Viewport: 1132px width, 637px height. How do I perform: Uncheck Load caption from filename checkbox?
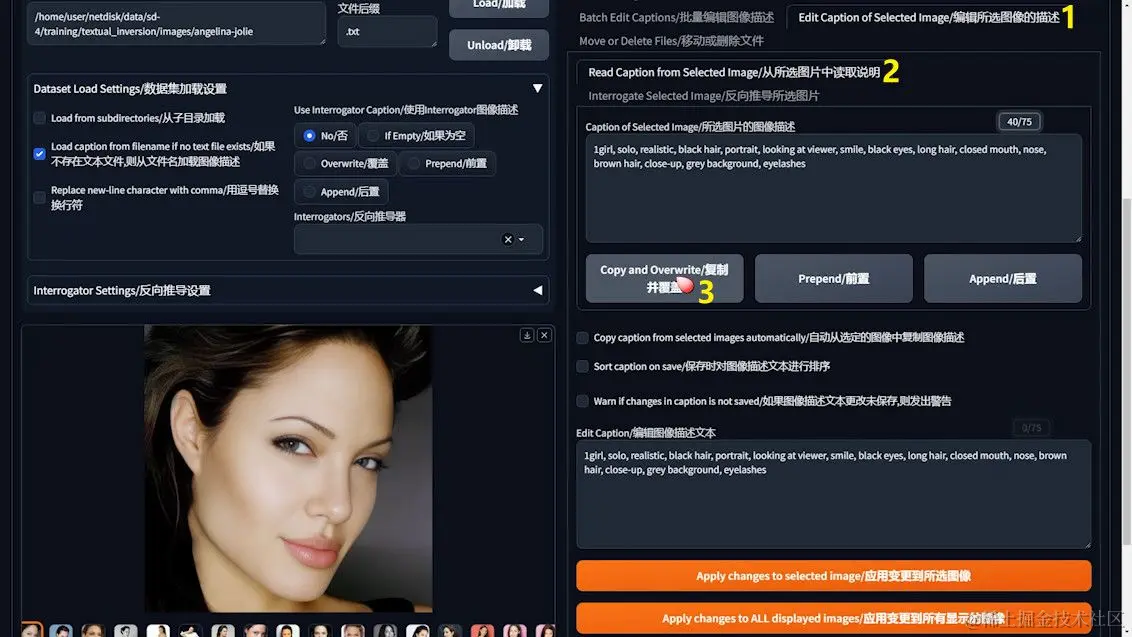tap(40, 153)
